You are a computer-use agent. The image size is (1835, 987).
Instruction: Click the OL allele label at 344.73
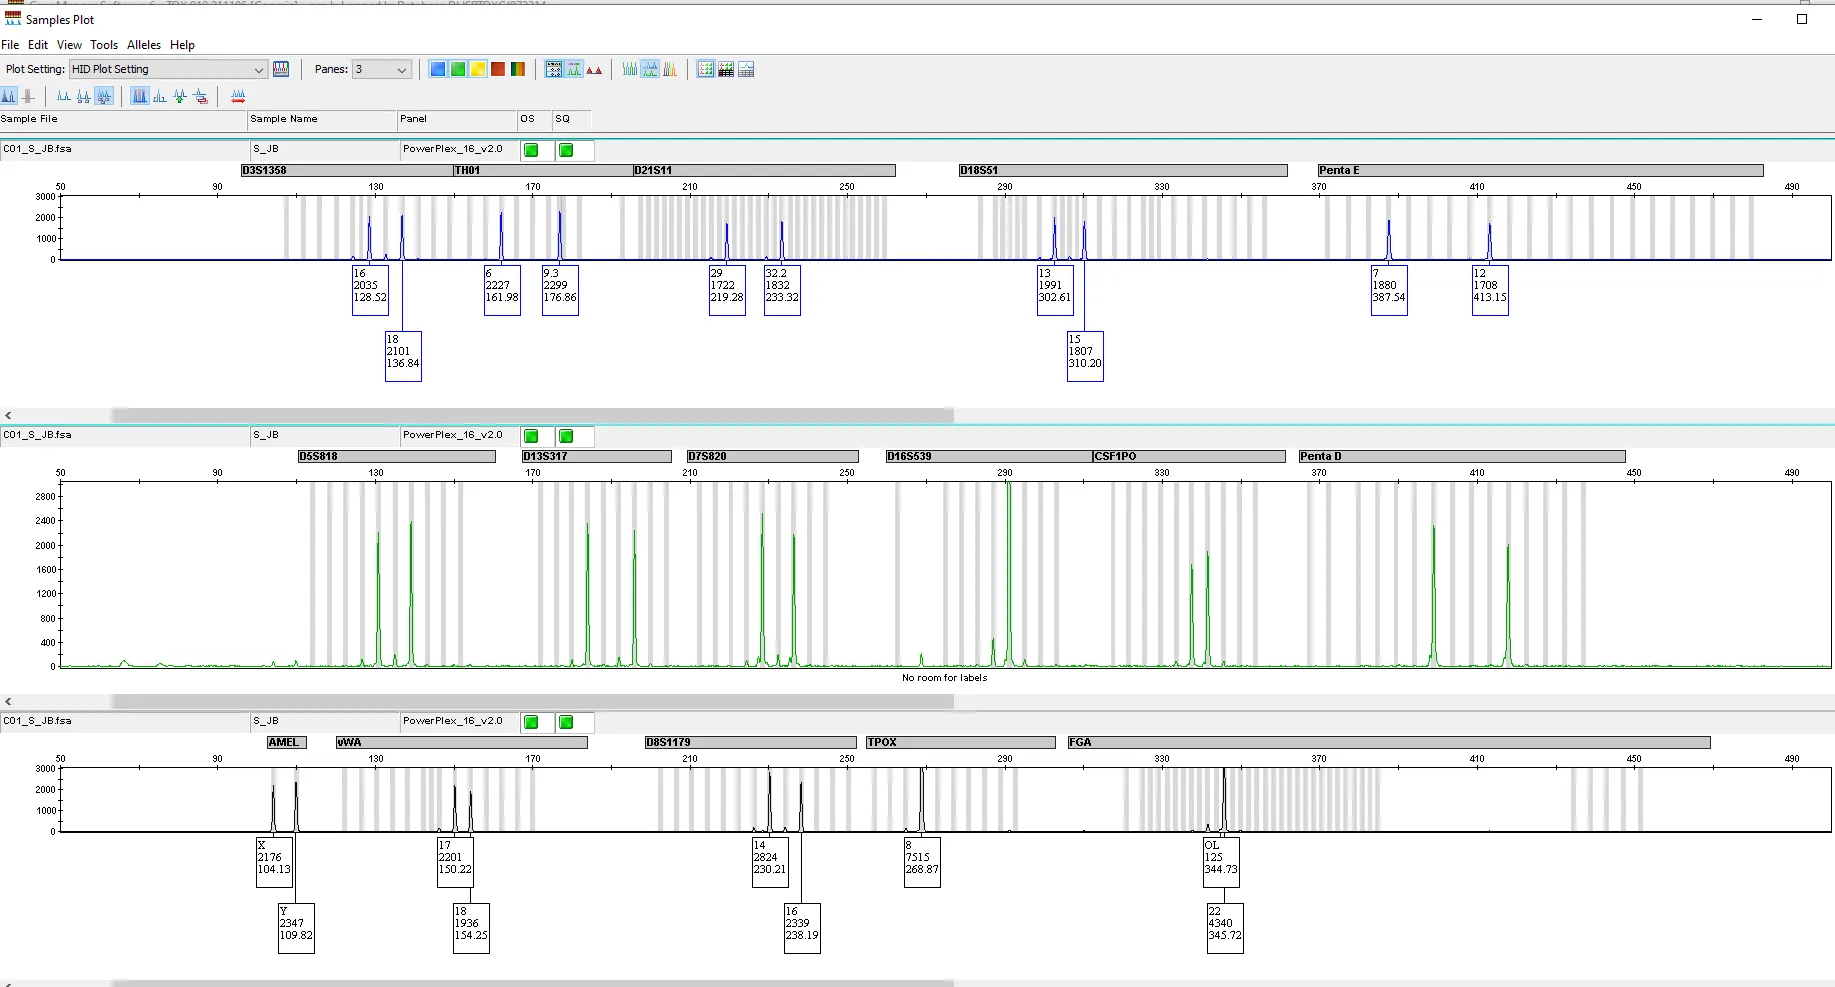[1221, 862]
